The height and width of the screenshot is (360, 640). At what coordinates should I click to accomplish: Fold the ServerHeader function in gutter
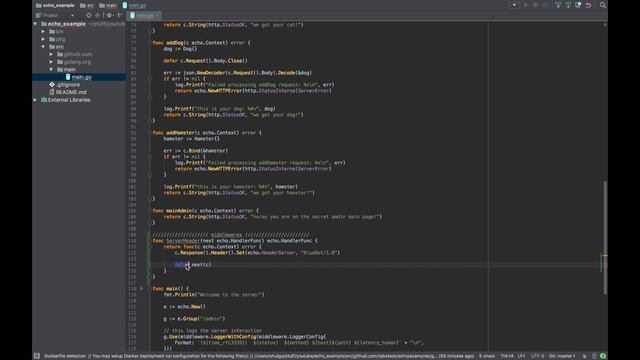tap(150, 241)
